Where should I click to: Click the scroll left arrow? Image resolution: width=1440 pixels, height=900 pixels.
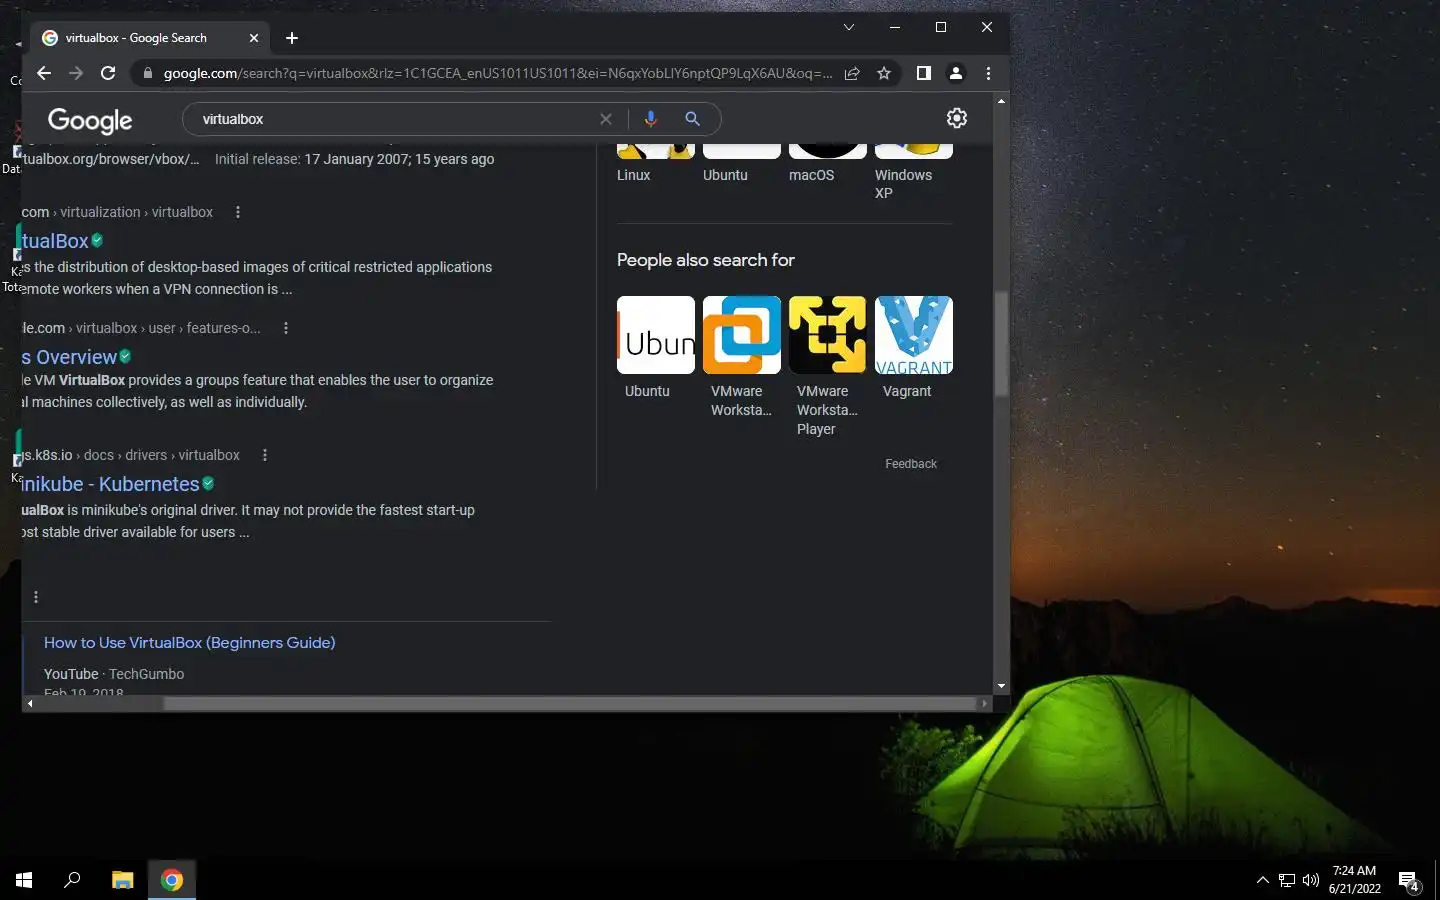coord(30,703)
